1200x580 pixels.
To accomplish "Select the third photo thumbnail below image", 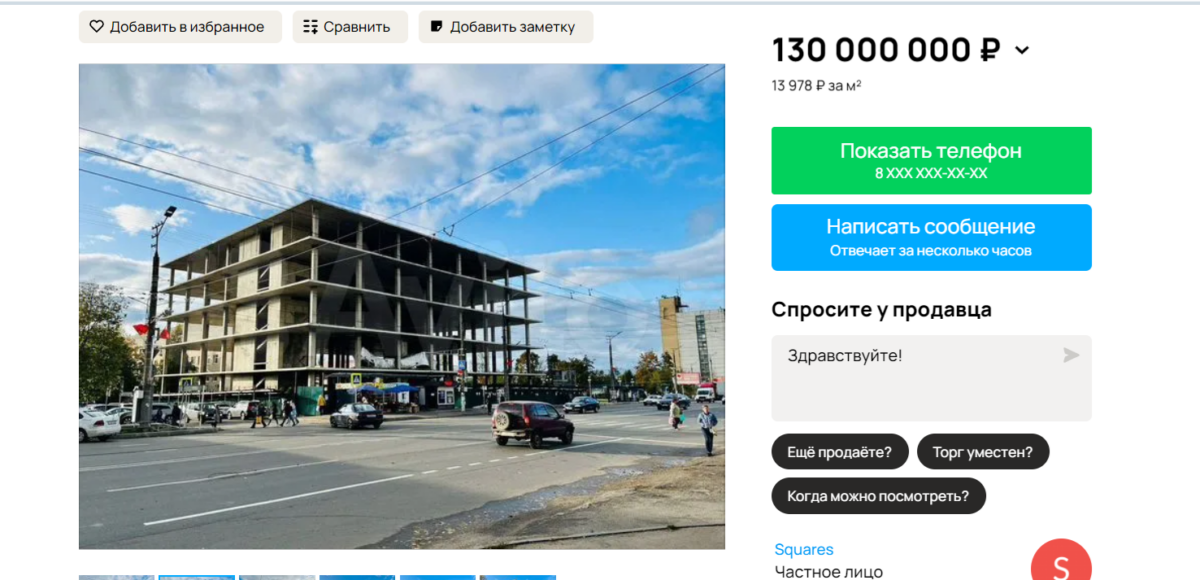I will click(277, 577).
